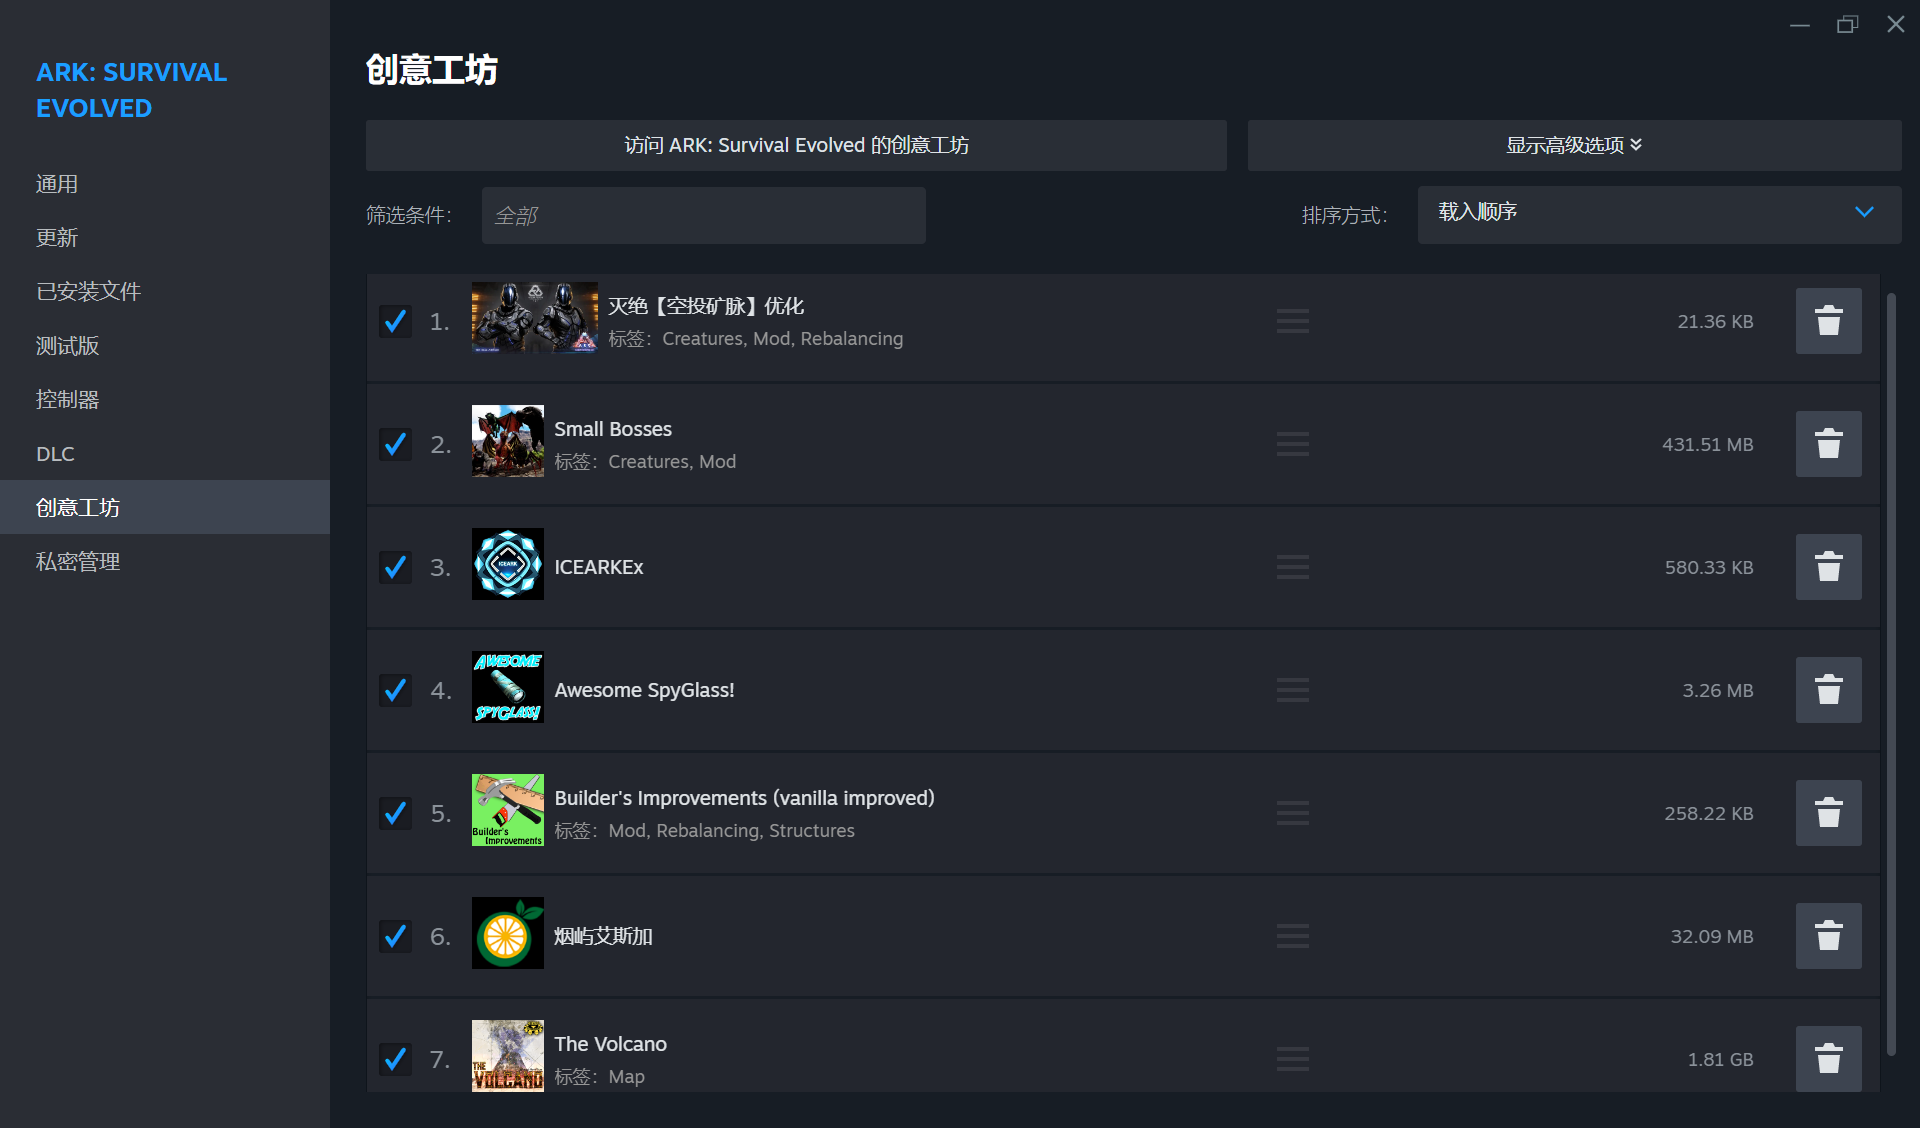1920x1128 pixels.
Task: Delete the 灭绝【空投矿脉】优化 mod with trash icon
Action: point(1828,321)
